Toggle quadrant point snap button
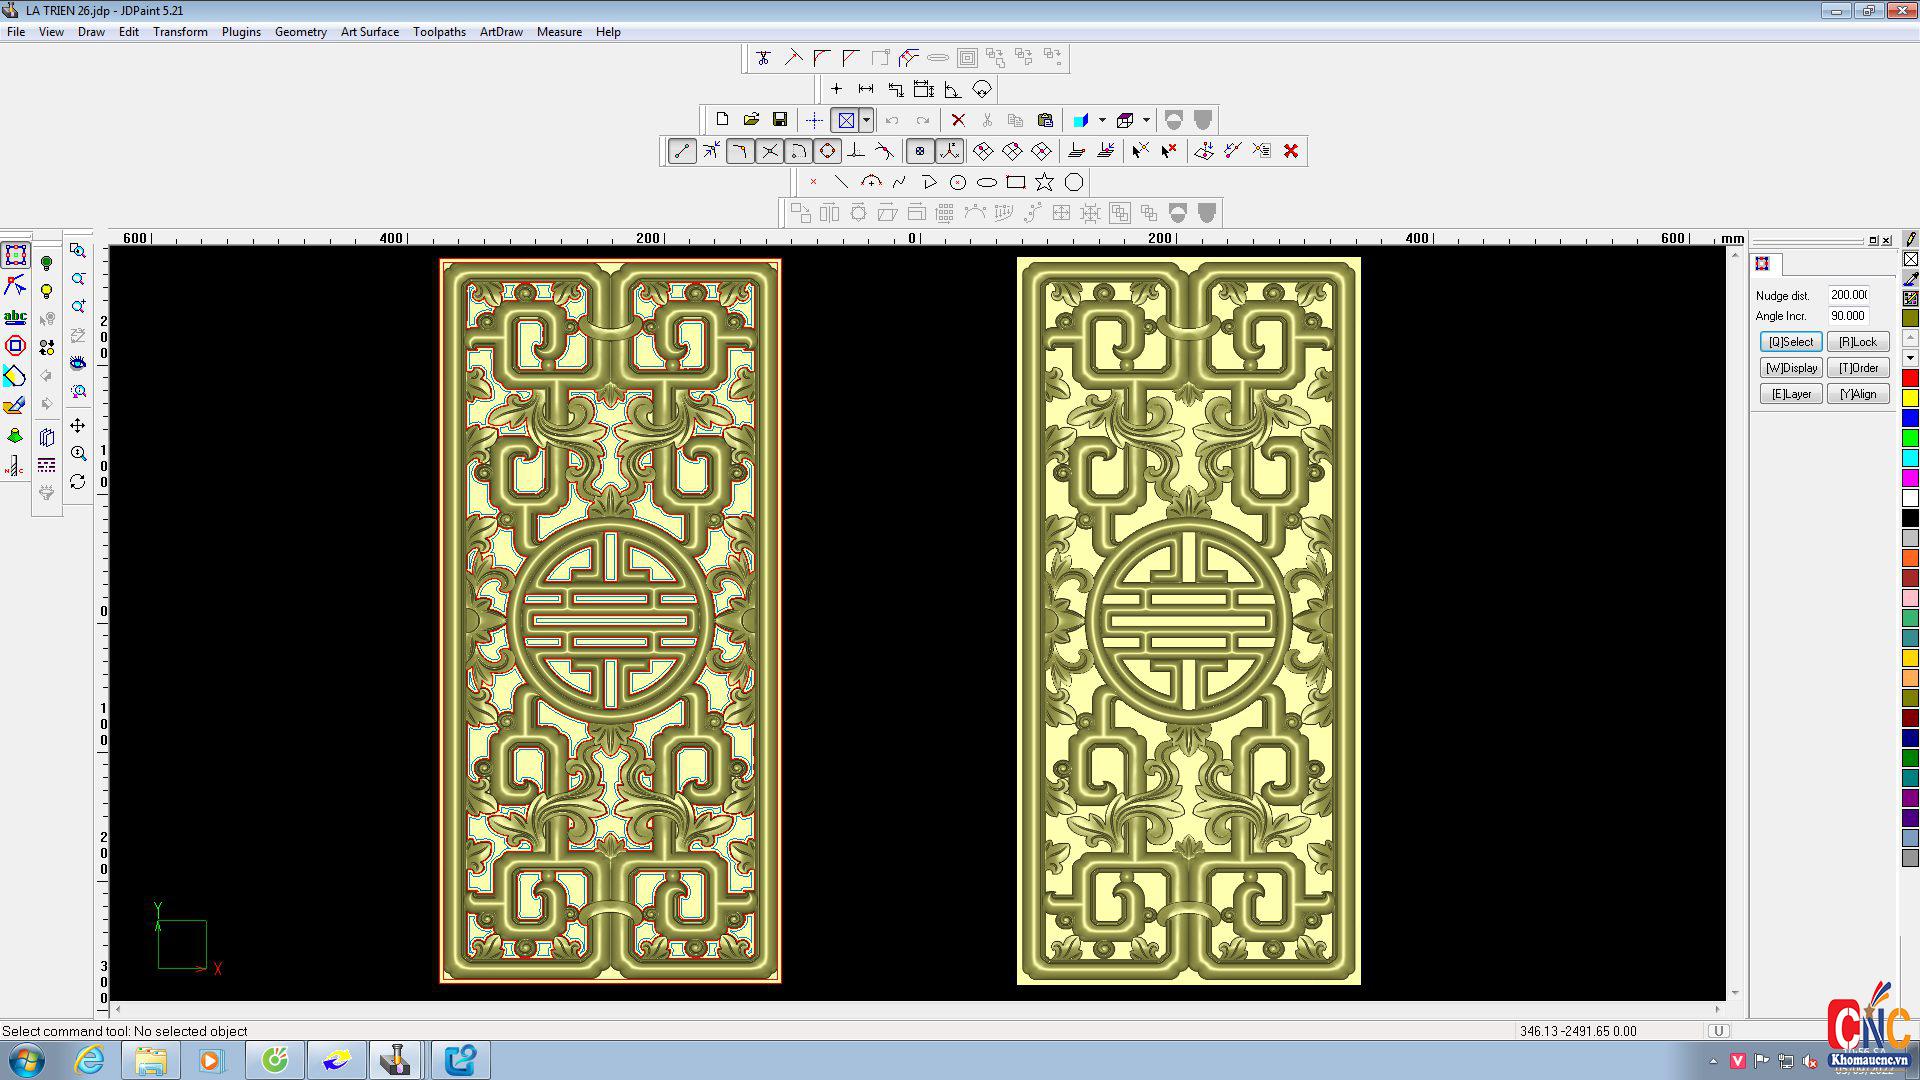 point(827,151)
